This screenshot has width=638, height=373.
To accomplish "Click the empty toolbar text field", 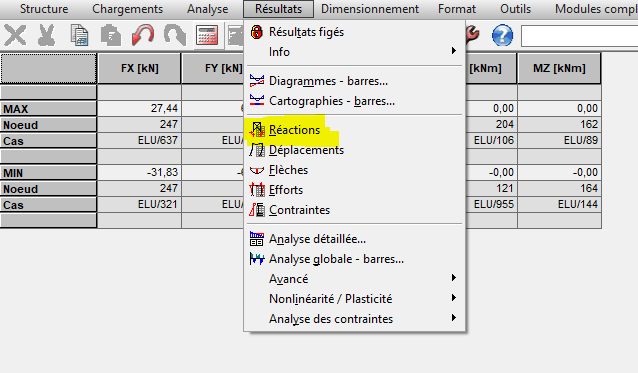I will click(579, 36).
